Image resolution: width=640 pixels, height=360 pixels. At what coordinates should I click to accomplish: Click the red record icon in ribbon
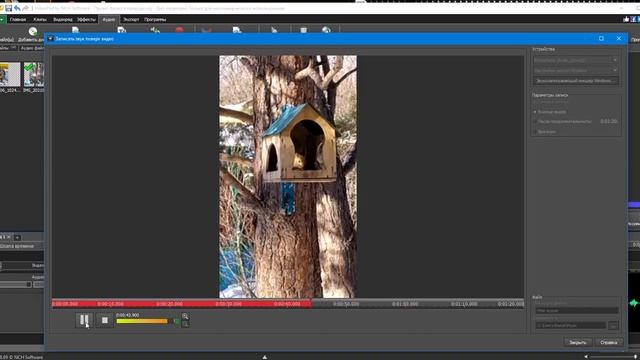click(179, 30)
